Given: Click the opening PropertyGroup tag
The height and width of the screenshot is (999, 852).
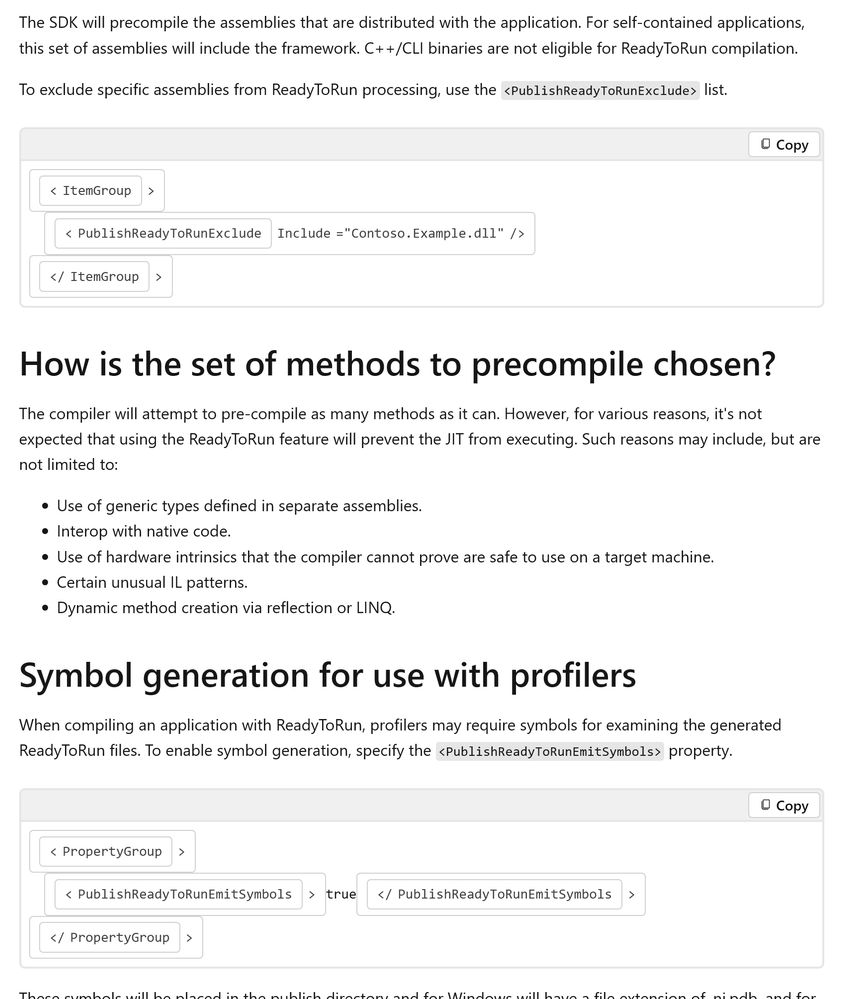Looking at the screenshot, I should point(111,852).
